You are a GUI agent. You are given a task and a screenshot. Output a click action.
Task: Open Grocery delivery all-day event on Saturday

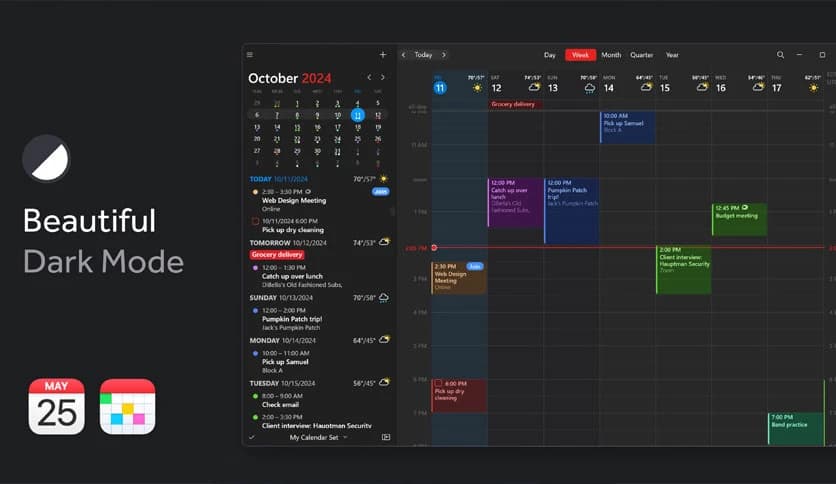[516, 104]
